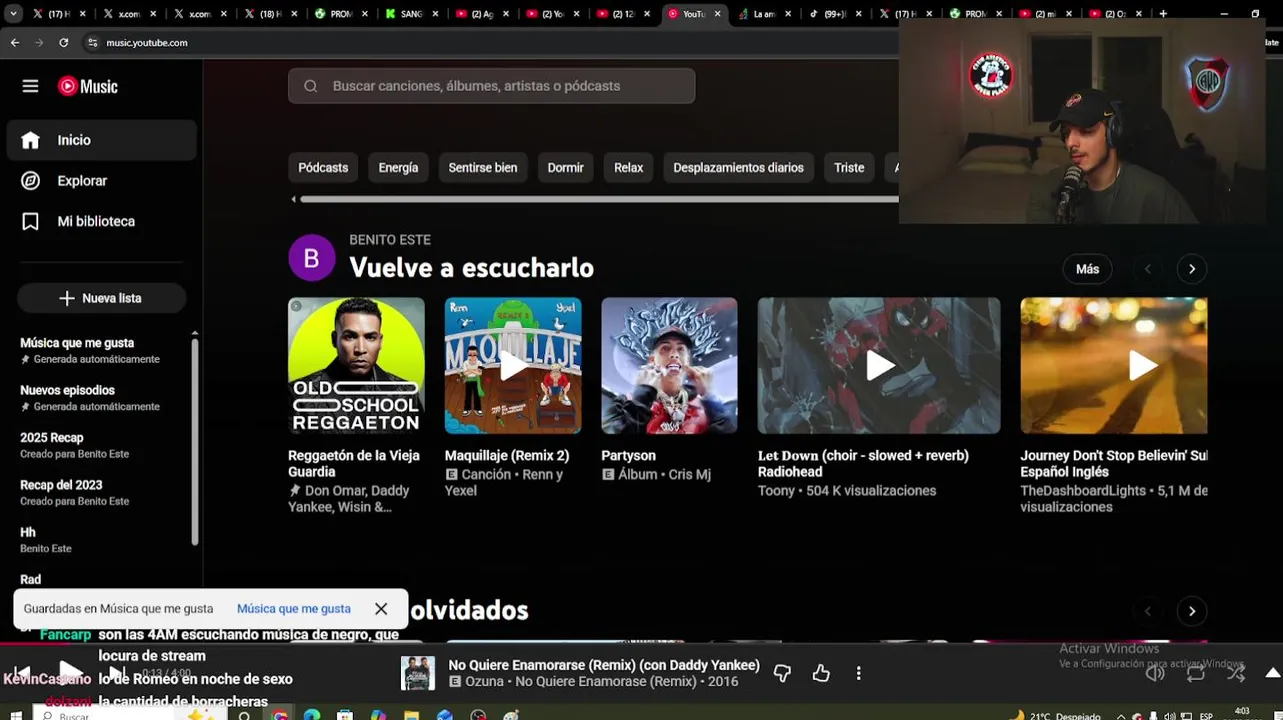This screenshot has height=720, width=1283.
Task: Show the next Vuelve a escucharlo items
Action: (x=1192, y=269)
